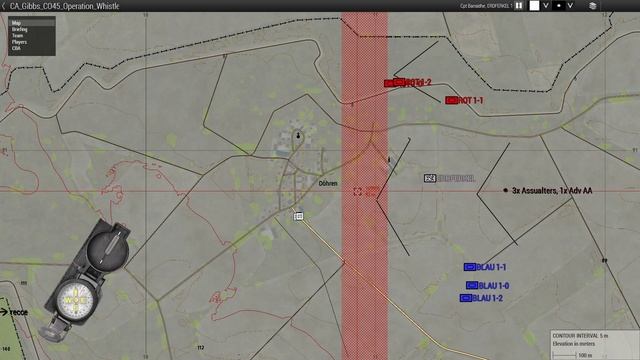This screenshot has height=360, width=640.
Task: Click the white player unit marker east of Döhren
Action: (430, 178)
